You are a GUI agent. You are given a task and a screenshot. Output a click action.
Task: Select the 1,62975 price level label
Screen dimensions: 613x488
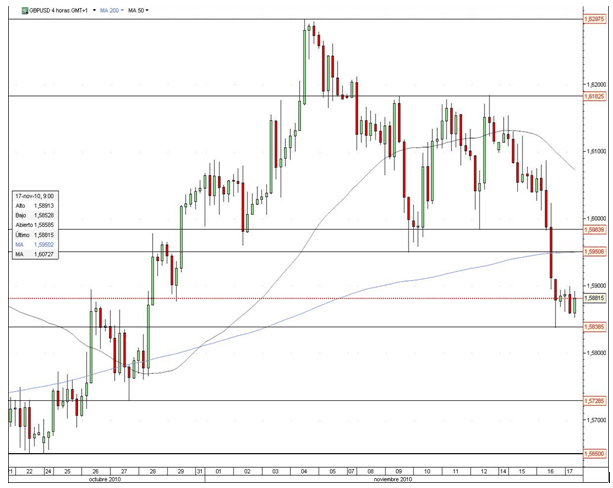point(594,19)
